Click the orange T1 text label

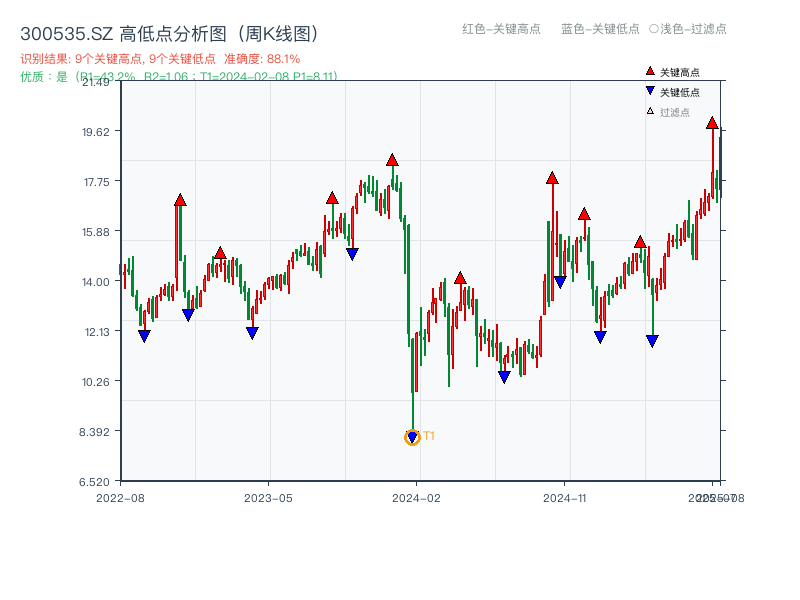(429, 436)
